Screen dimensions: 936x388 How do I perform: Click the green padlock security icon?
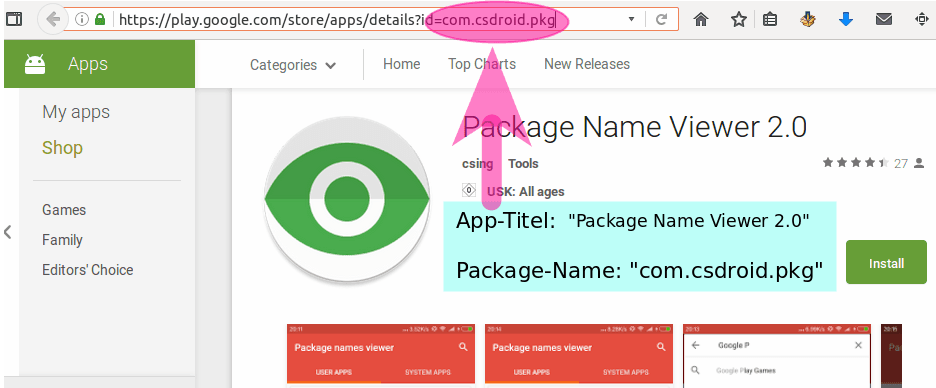point(100,20)
